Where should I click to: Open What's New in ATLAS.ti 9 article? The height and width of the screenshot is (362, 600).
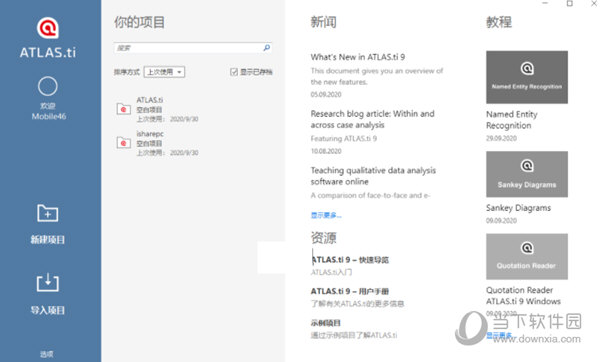pyautogui.click(x=358, y=57)
